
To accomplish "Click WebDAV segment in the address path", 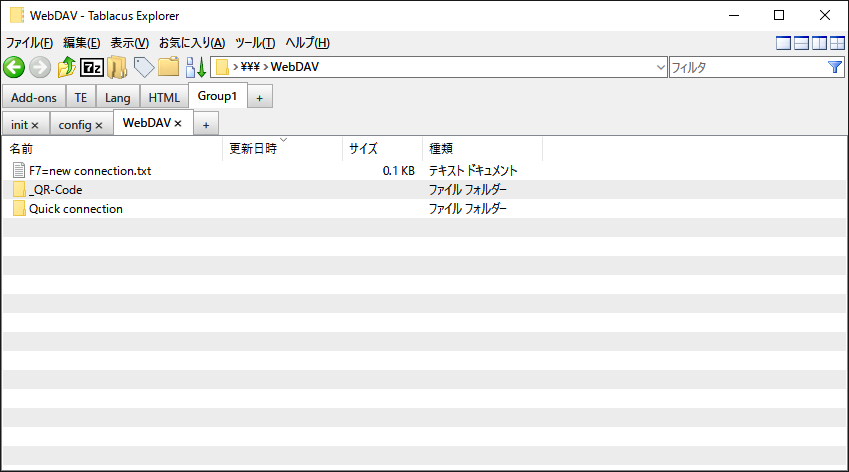I will pos(295,67).
